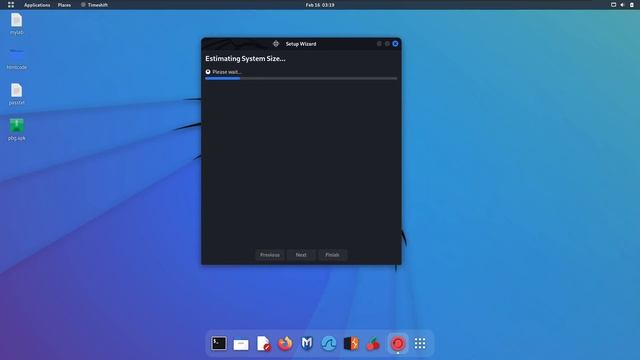This screenshot has width=640, height=360.
Task: Maximize the Setup Wizard window
Action: click(387, 44)
